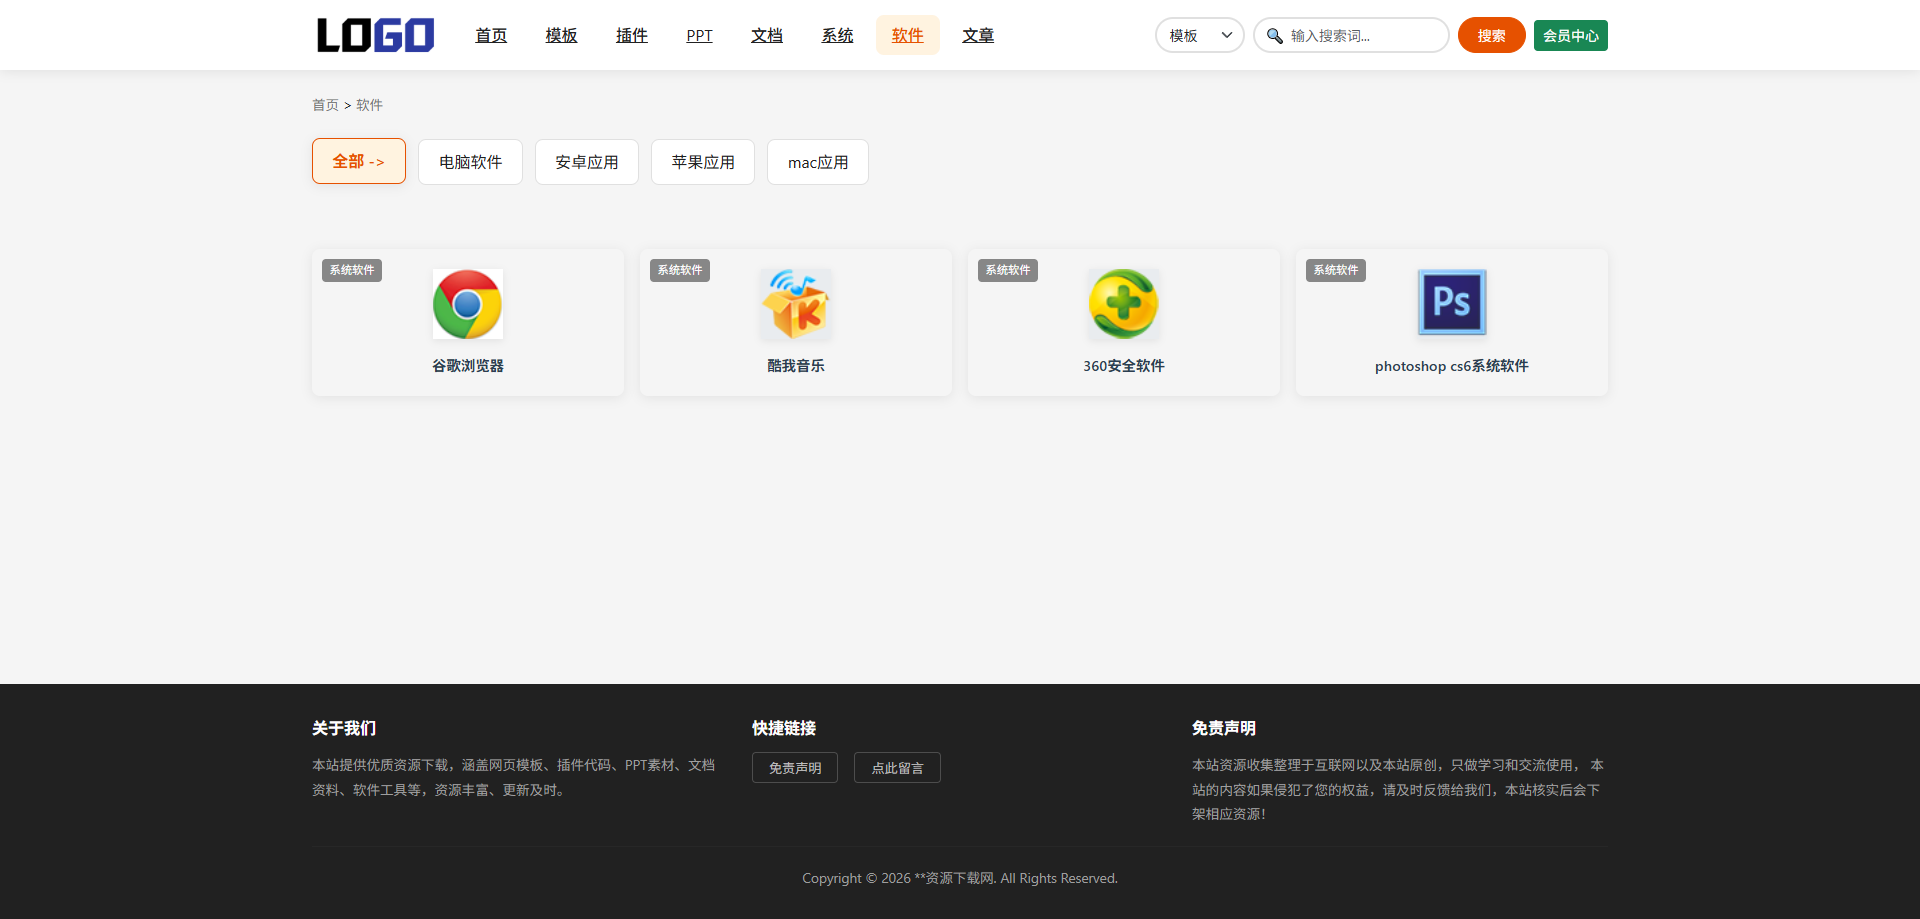
Task: Click the LOGO site logo
Action: coord(375,35)
